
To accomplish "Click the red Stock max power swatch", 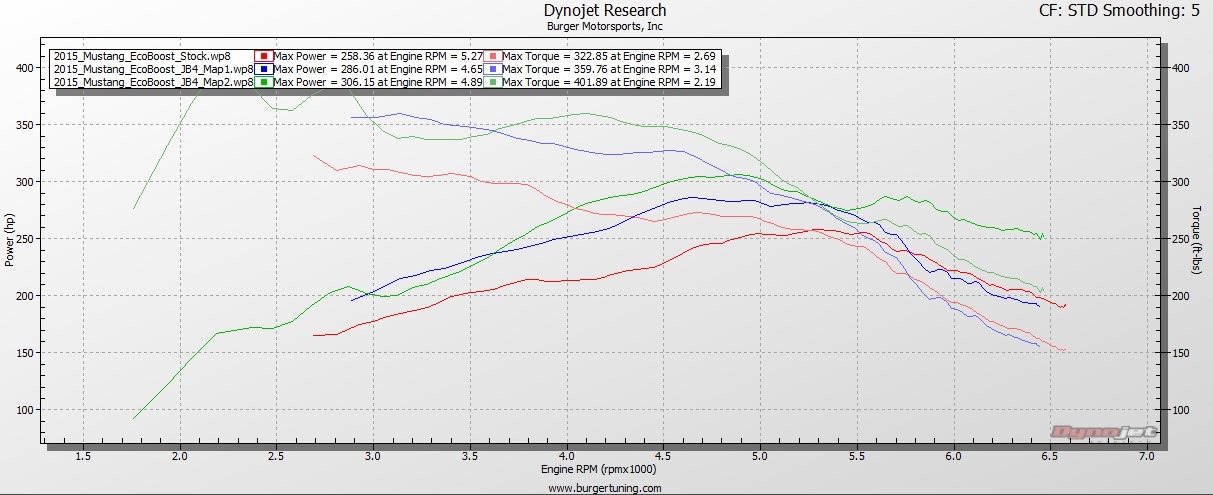I will tap(263, 56).
